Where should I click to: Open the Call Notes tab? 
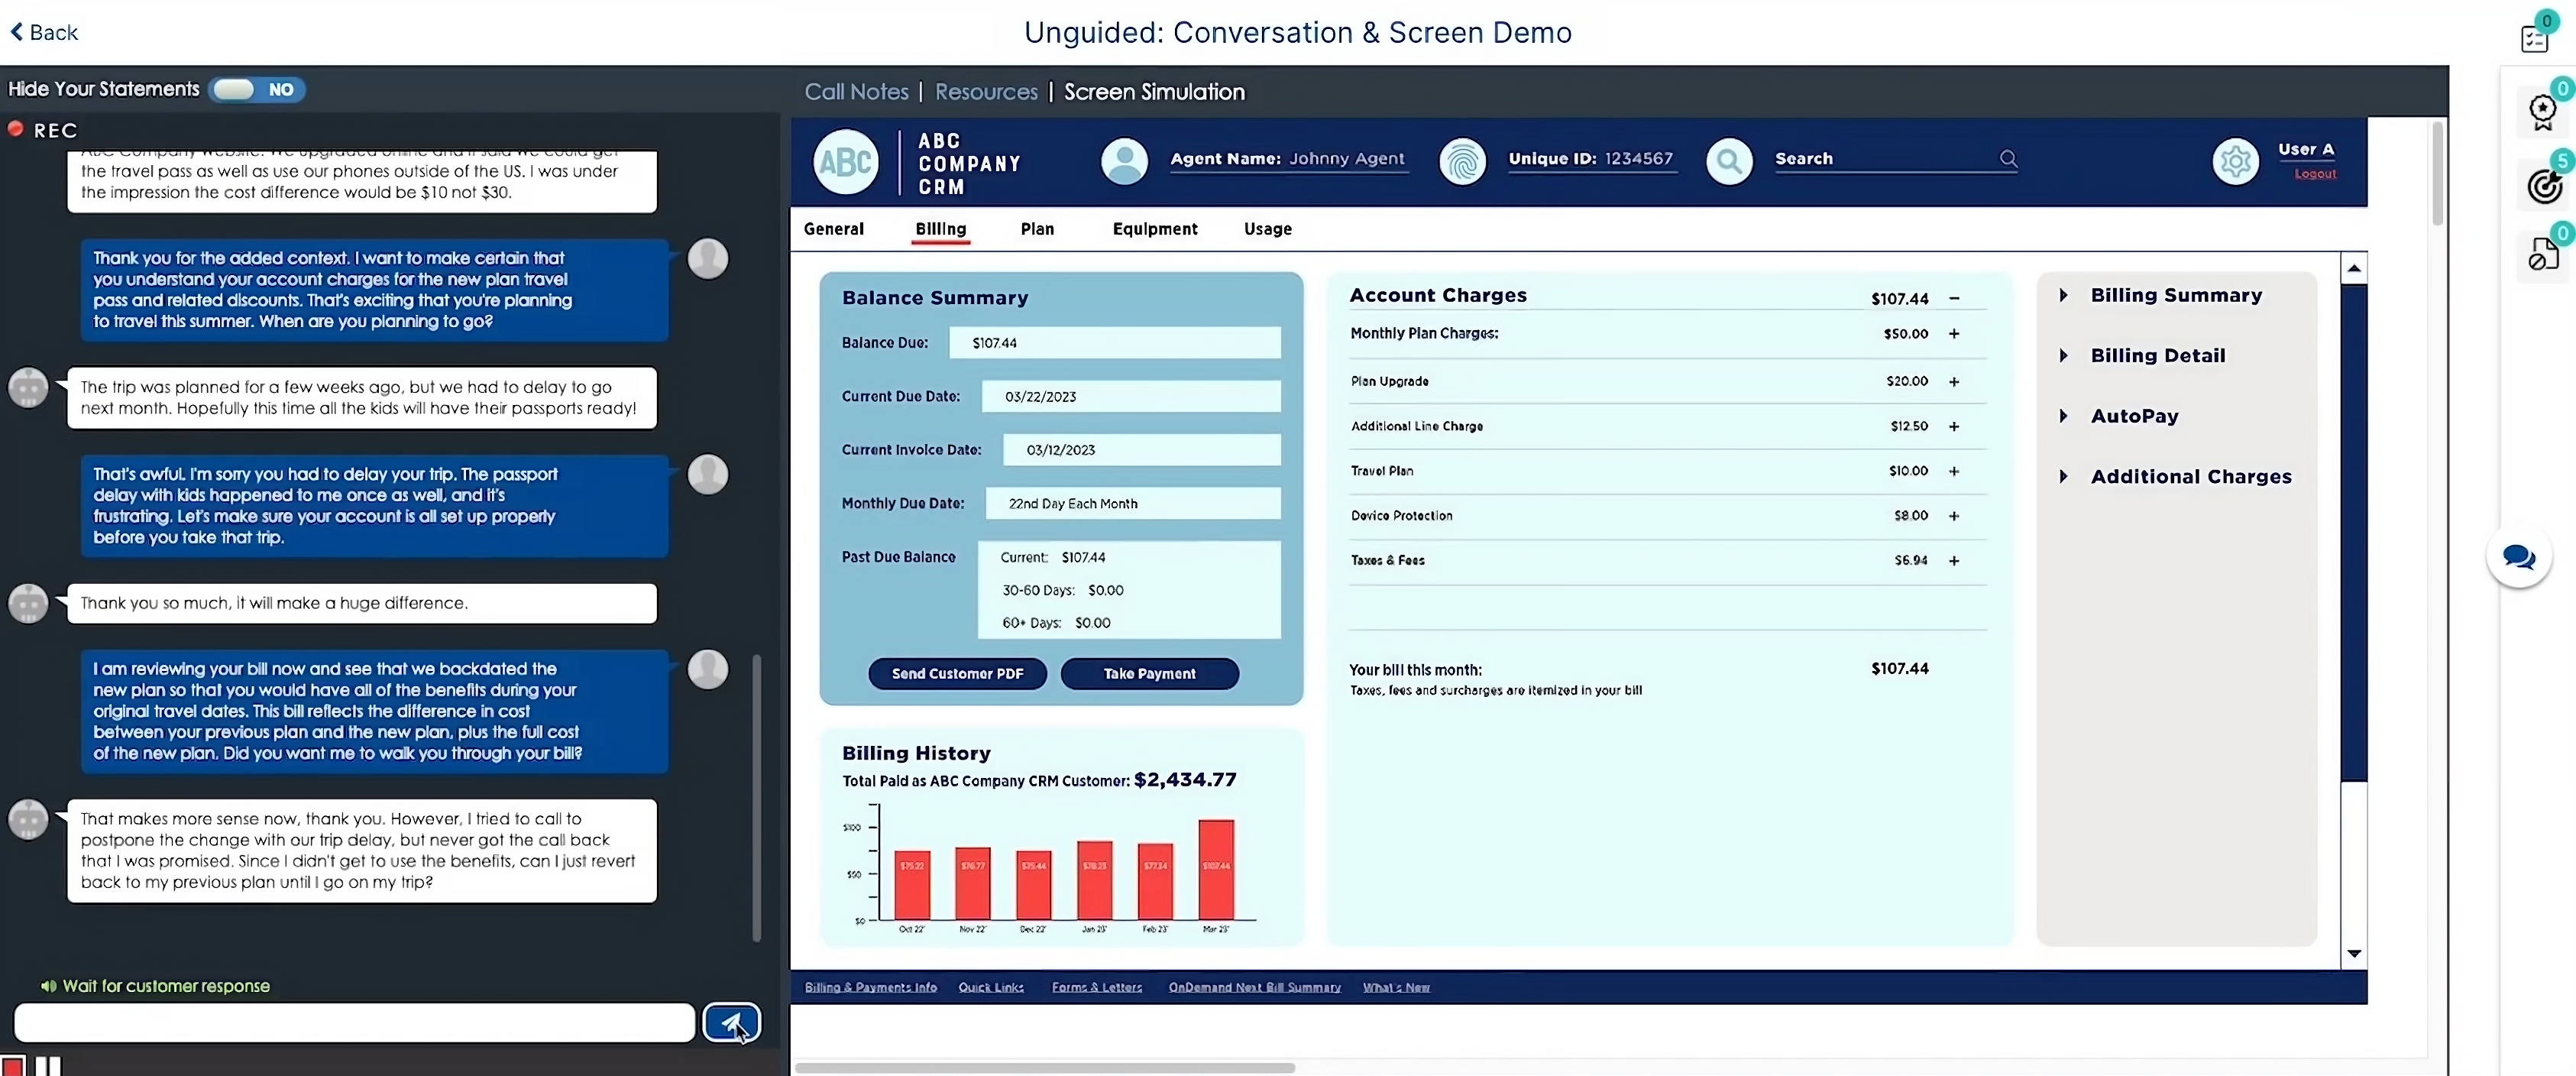click(856, 92)
